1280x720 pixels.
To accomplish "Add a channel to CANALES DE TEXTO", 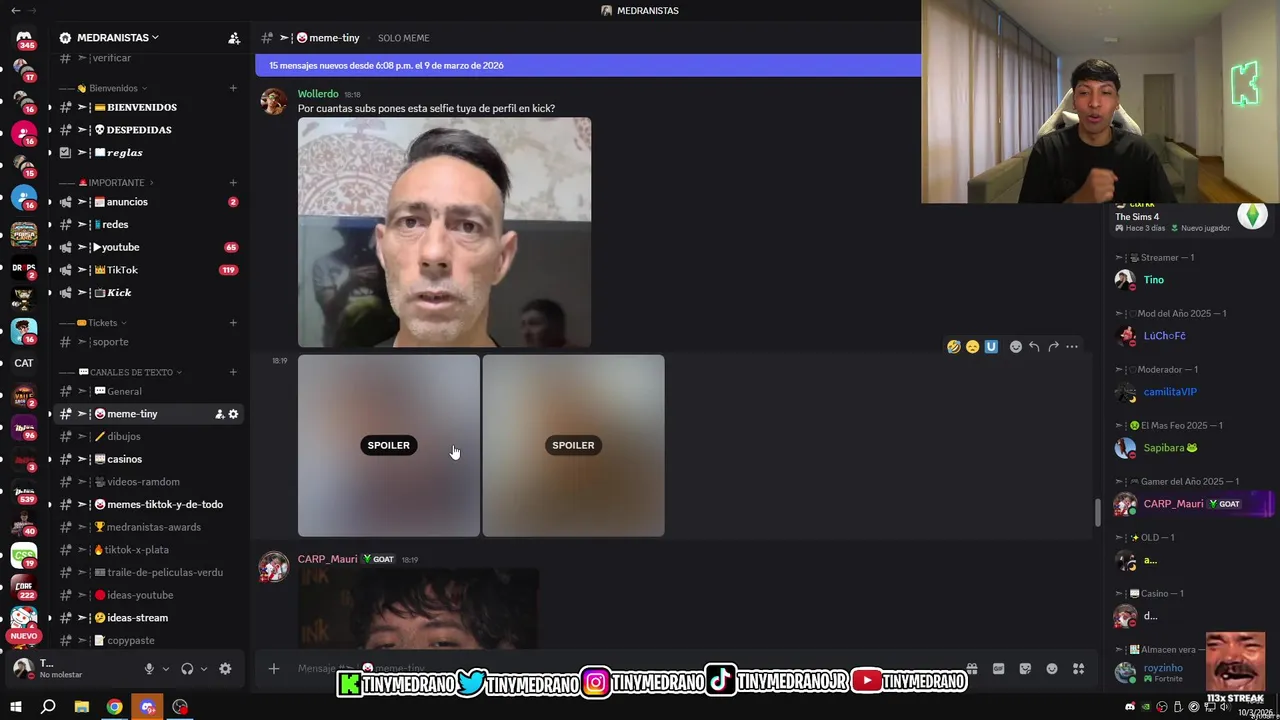I will [x=233, y=372].
